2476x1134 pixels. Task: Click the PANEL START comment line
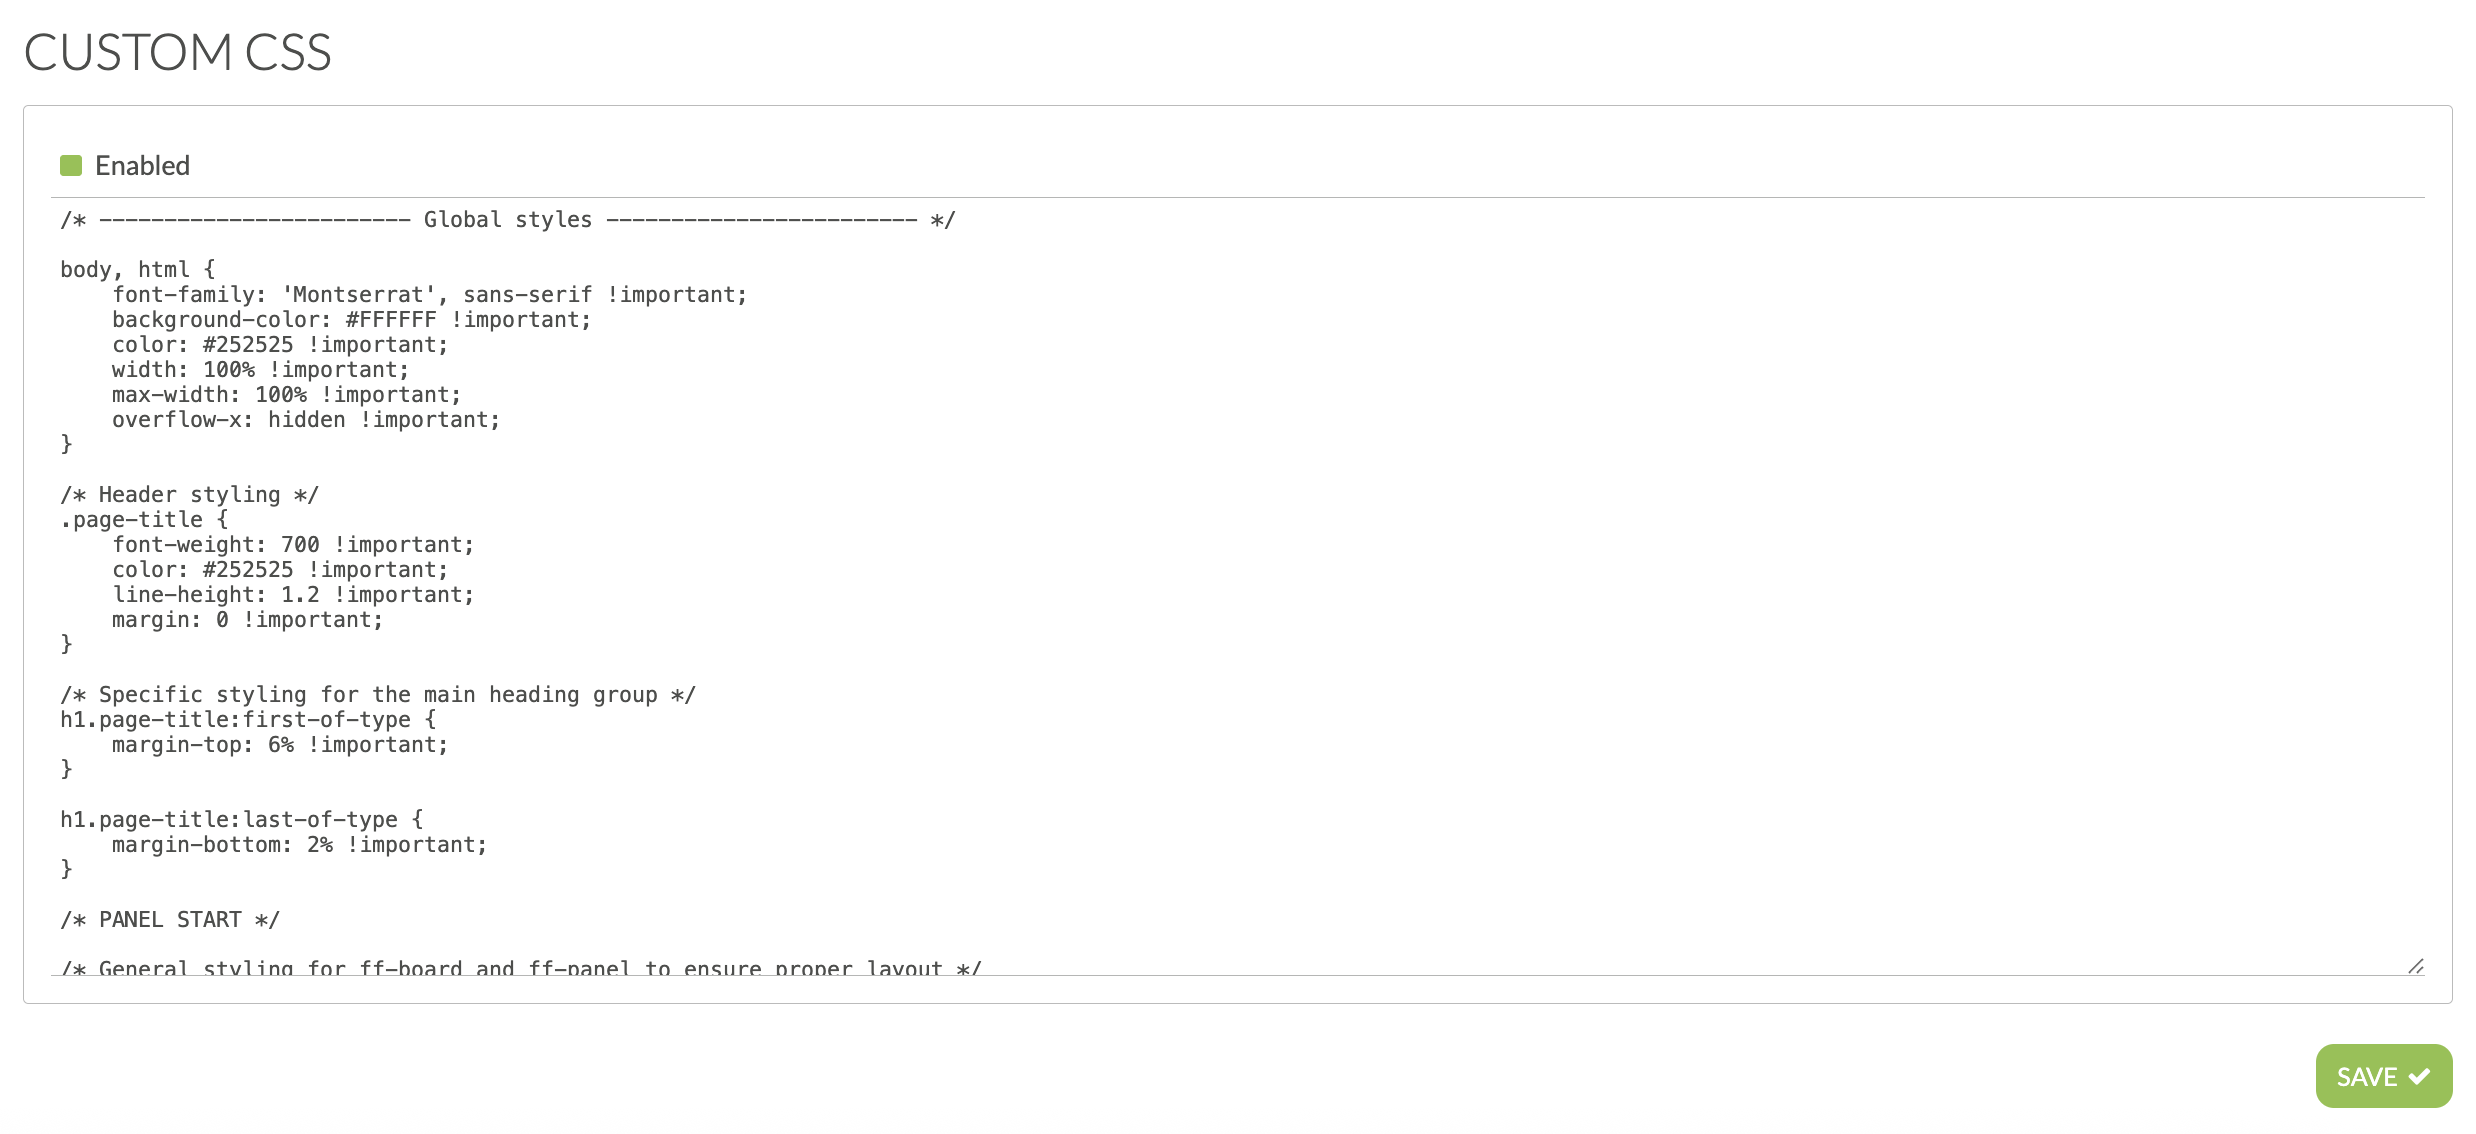(x=169, y=920)
